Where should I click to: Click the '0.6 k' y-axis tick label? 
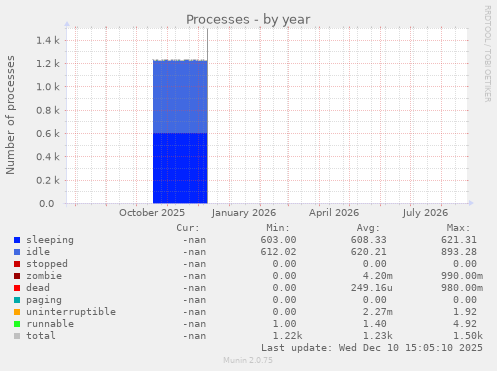click(48, 134)
